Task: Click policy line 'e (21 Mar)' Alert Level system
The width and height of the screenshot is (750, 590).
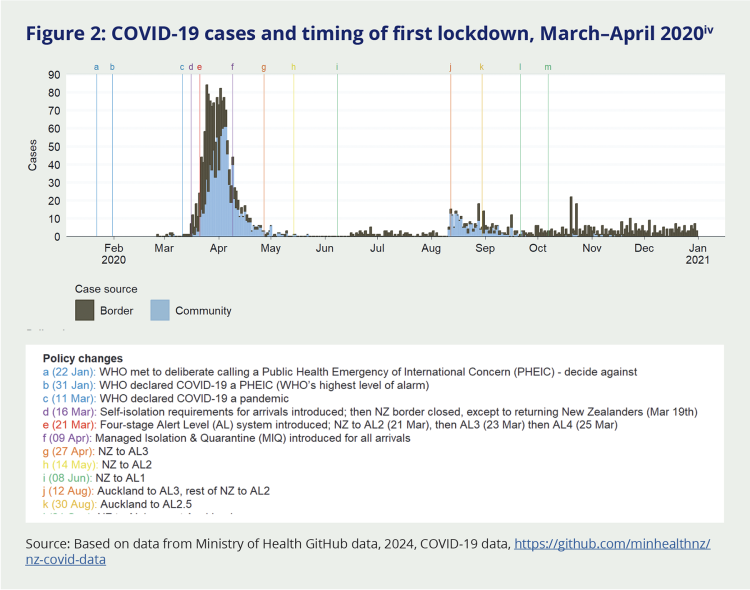Action: point(330,425)
